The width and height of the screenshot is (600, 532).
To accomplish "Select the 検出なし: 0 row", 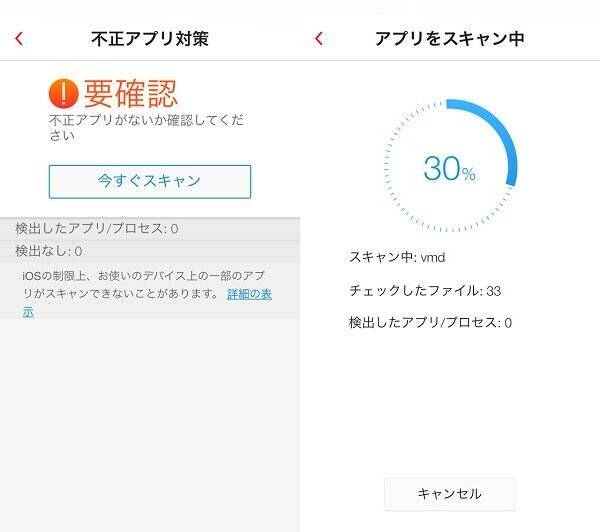I will tap(49, 251).
